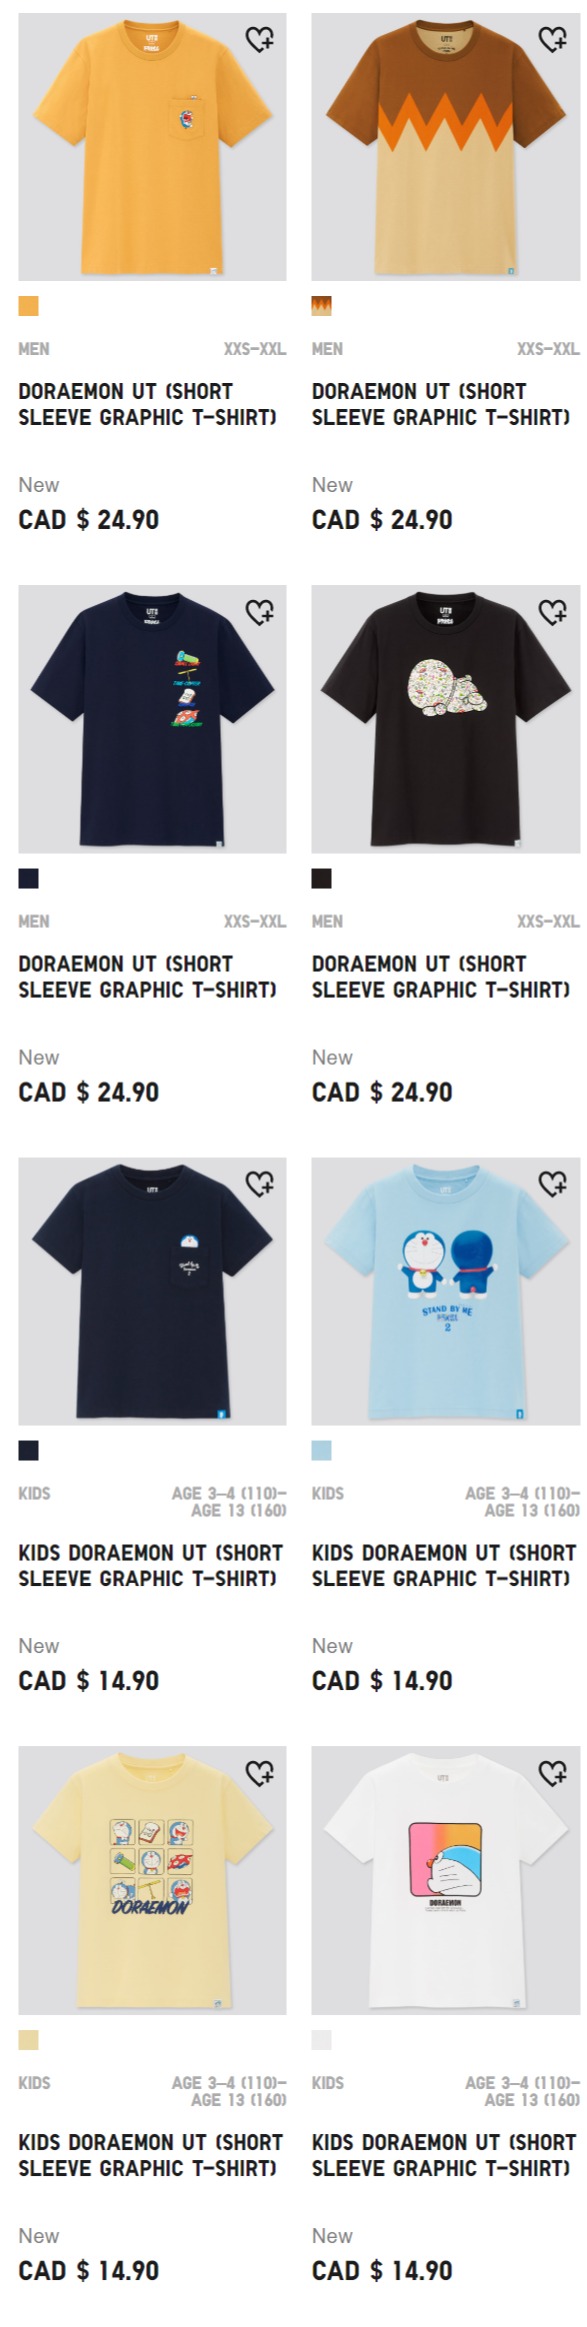Choose the pale yellow kids swatch
The image size is (587, 2327).
click(x=28, y=2040)
